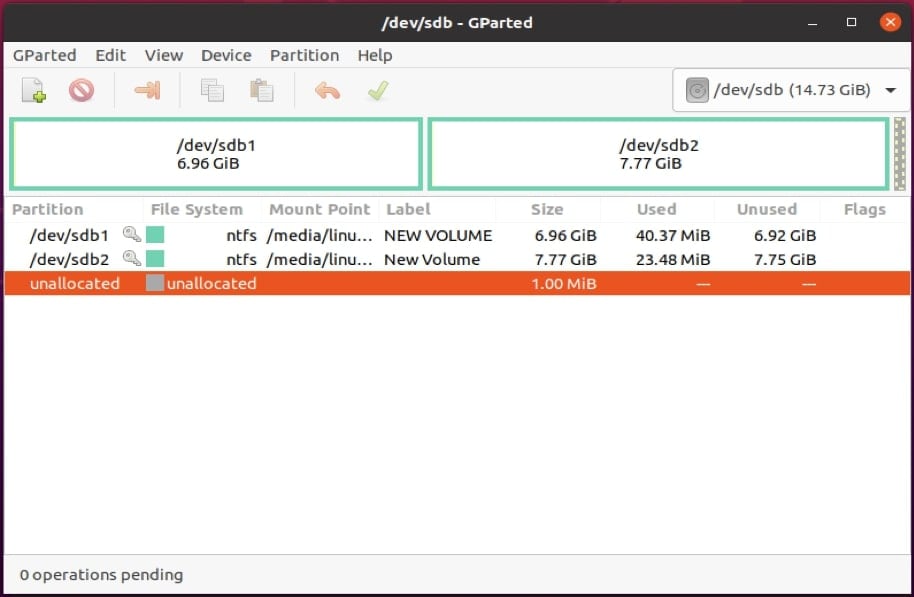
Task: Click the New partition toolbar icon
Action: [33, 90]
